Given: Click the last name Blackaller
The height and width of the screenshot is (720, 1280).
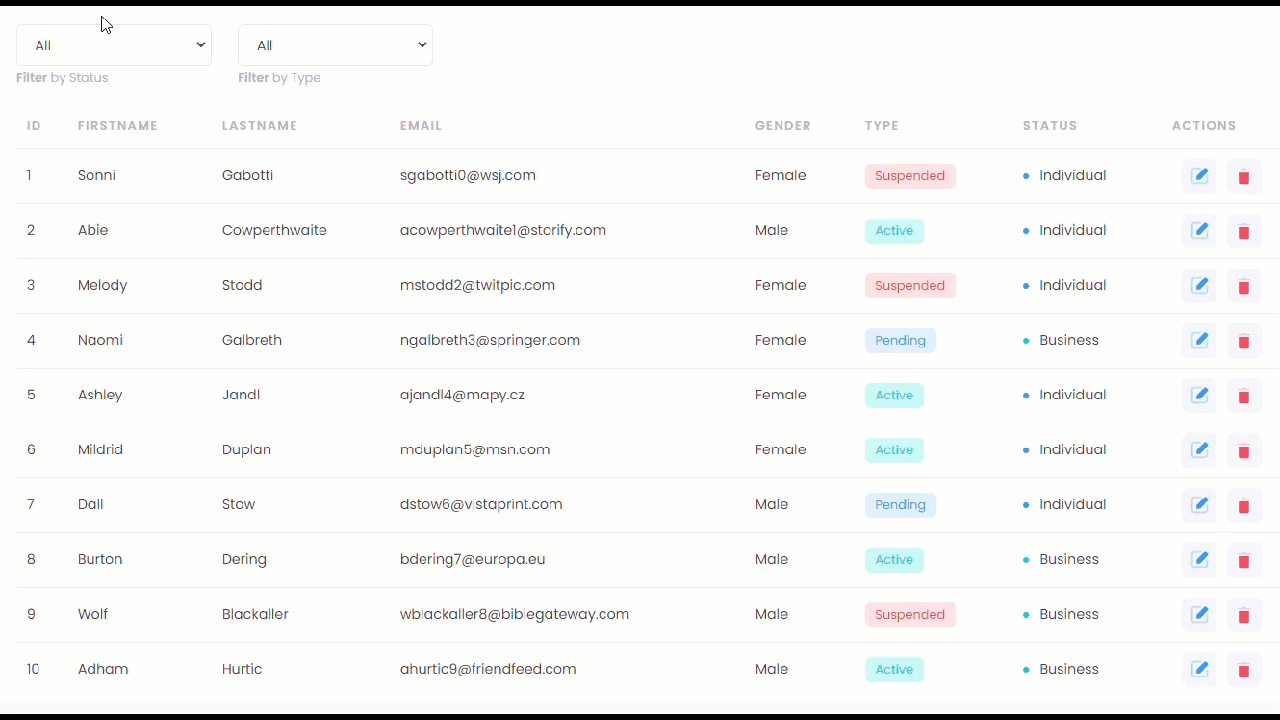Looking at the screenshot, I should (x=255, y=615).
